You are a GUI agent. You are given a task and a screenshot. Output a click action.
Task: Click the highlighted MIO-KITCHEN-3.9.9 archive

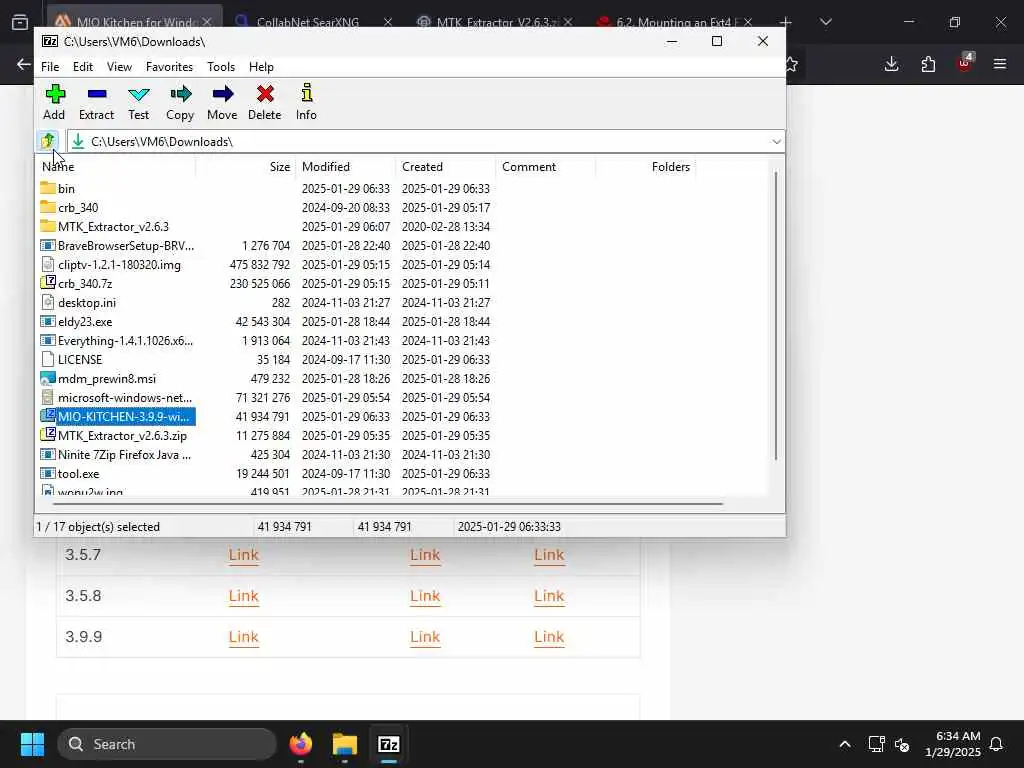click(118, 417)
